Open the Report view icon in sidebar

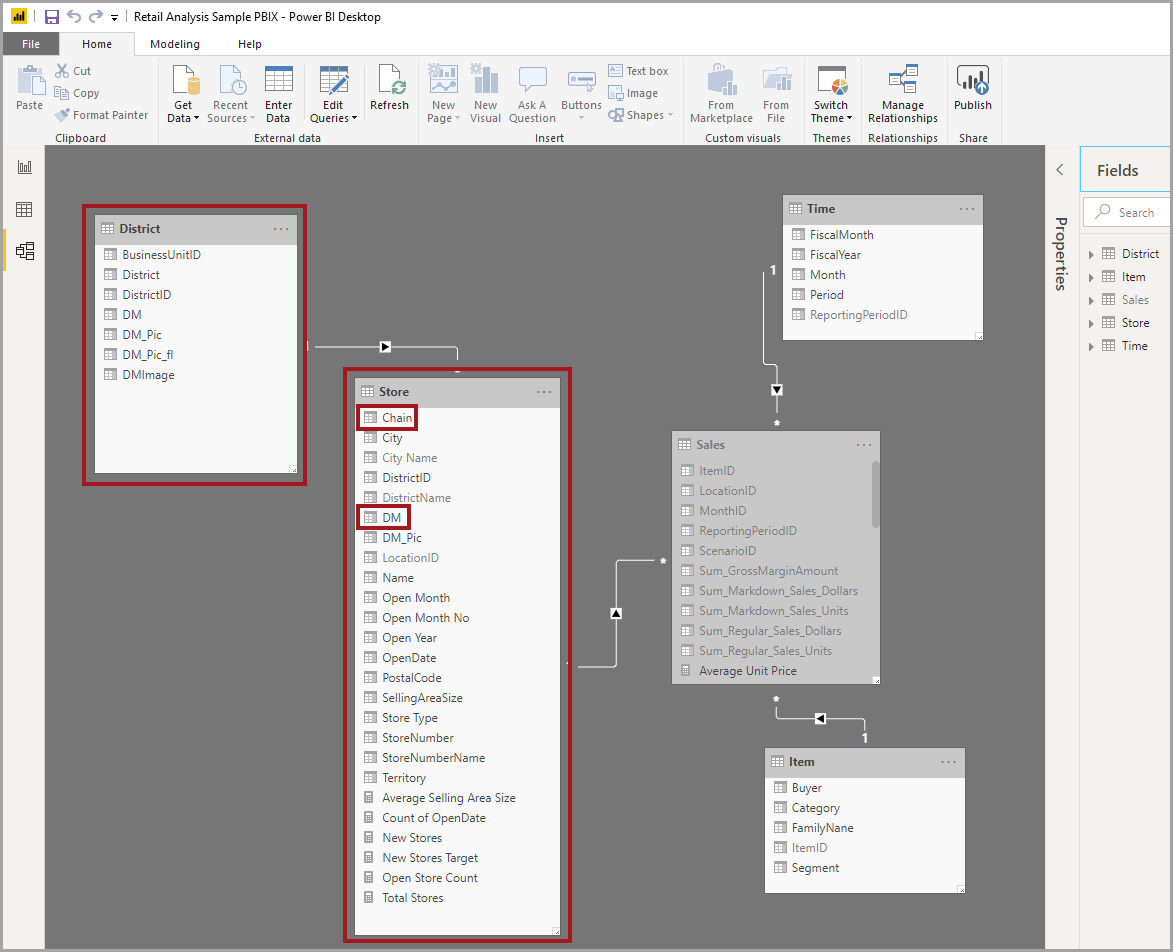(24, 167)
